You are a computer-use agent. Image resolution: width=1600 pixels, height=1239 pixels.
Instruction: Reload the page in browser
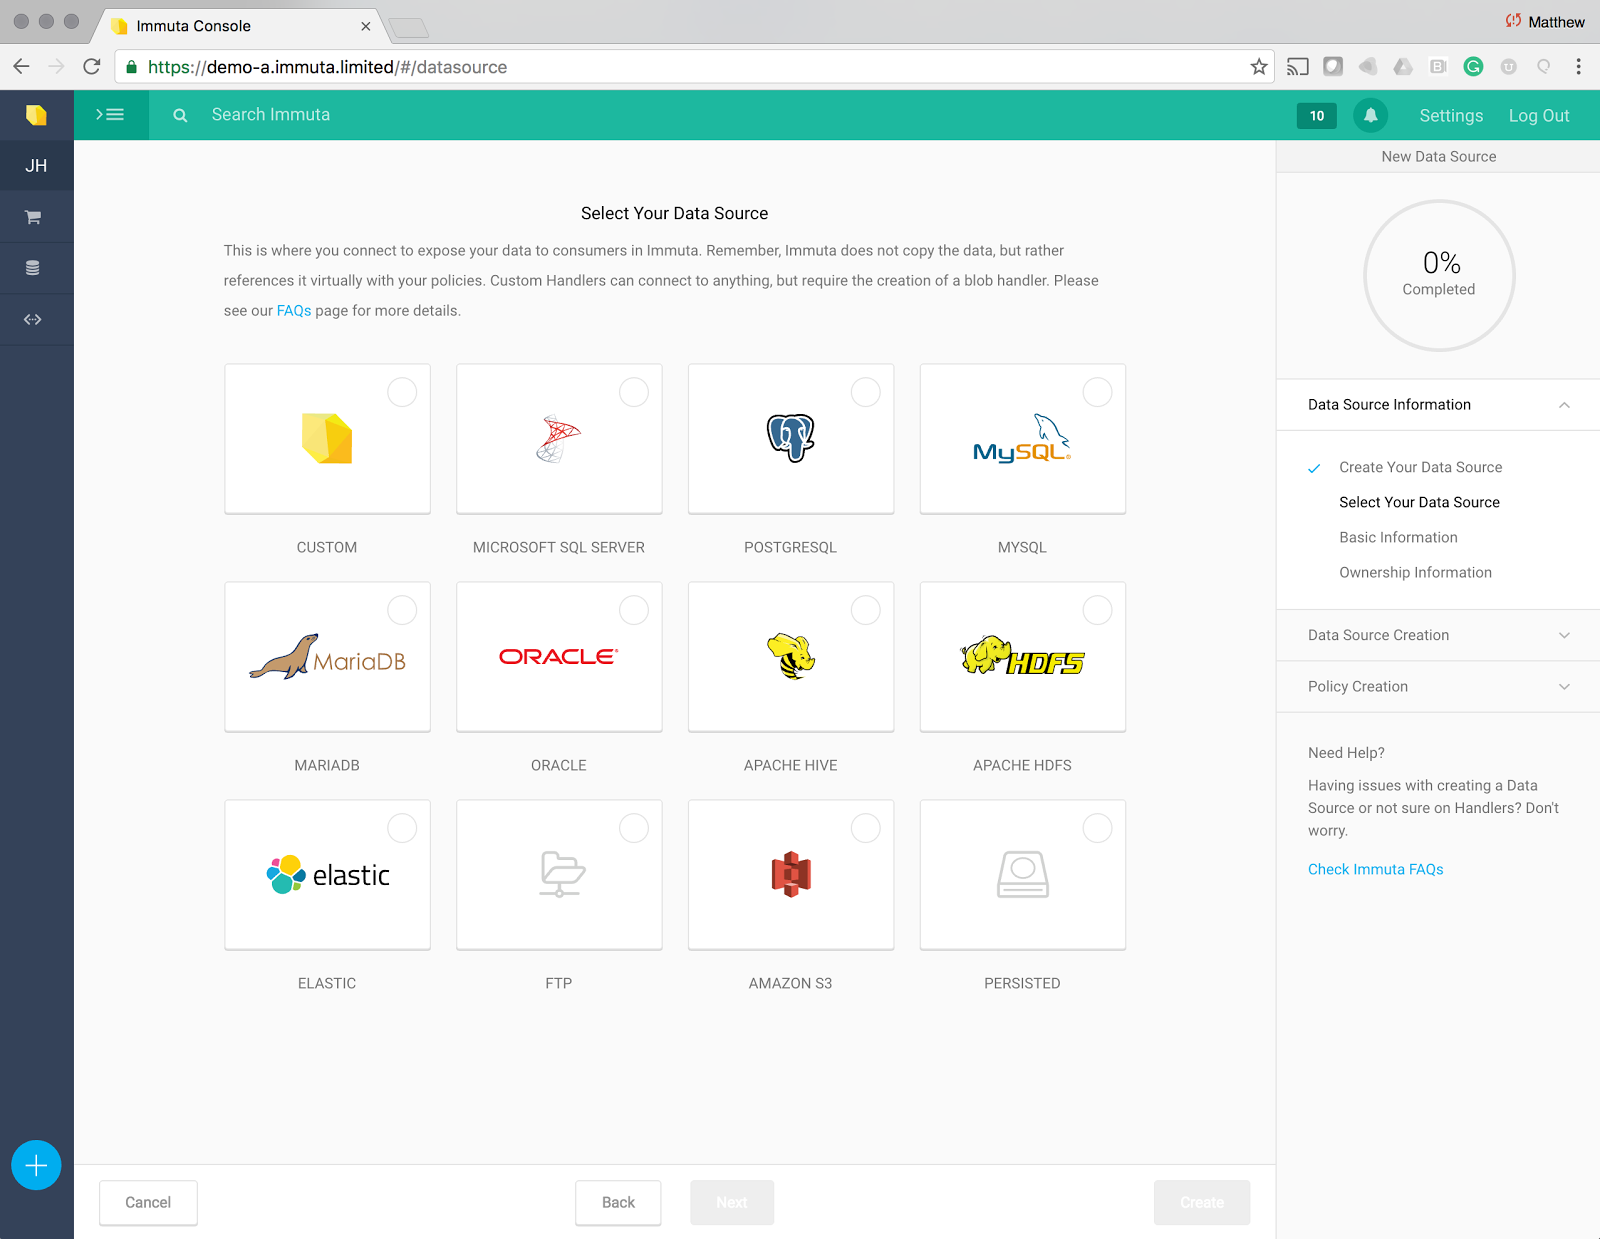tap(92, 67)
